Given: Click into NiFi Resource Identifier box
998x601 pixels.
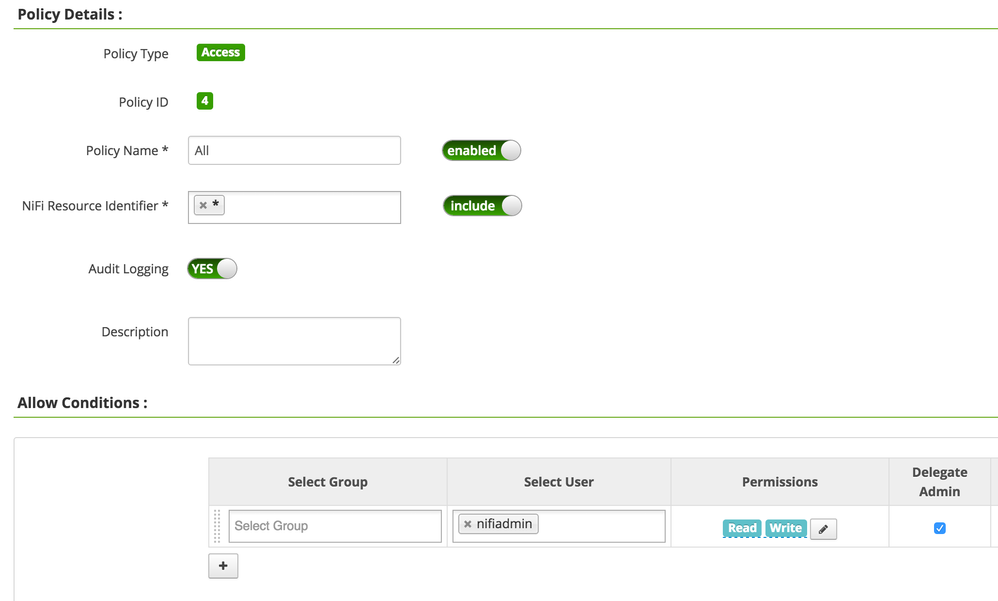Looking at the screenshot, I should 310,207.
